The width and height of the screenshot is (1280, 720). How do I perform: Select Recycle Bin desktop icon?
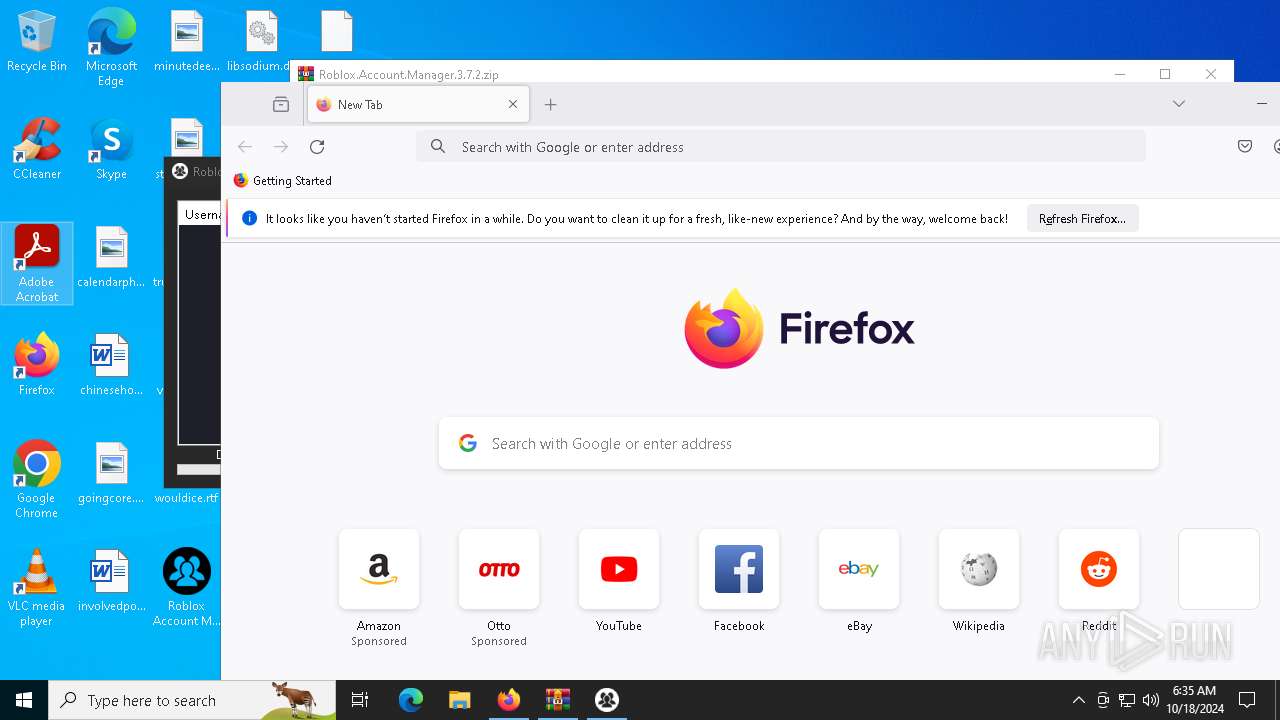[37, 42]
